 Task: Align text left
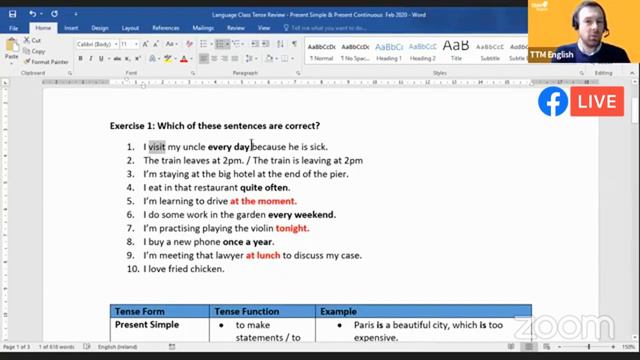[204, 59]
